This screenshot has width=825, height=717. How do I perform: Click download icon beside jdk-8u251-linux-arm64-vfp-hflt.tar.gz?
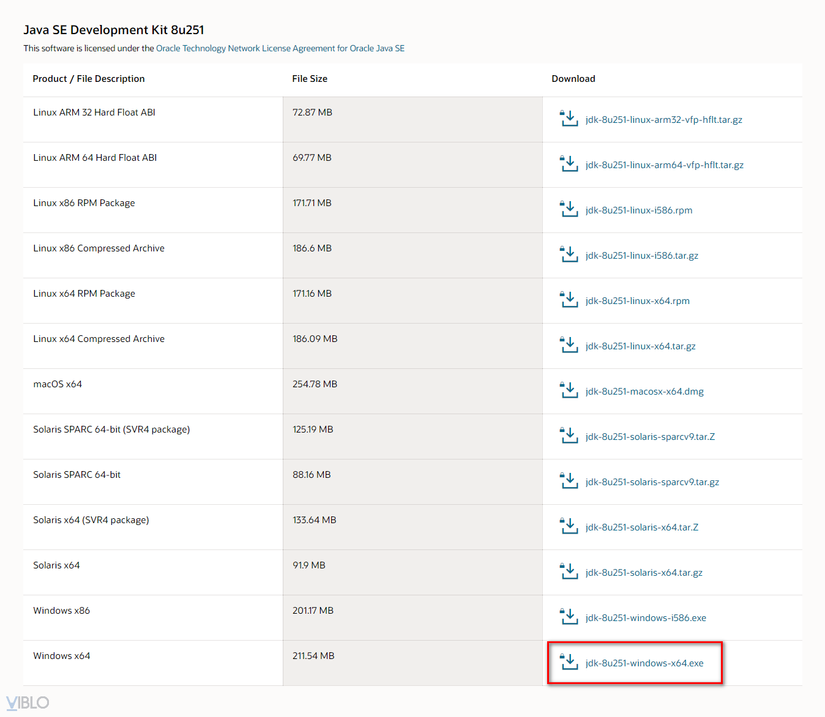[568, 164]
